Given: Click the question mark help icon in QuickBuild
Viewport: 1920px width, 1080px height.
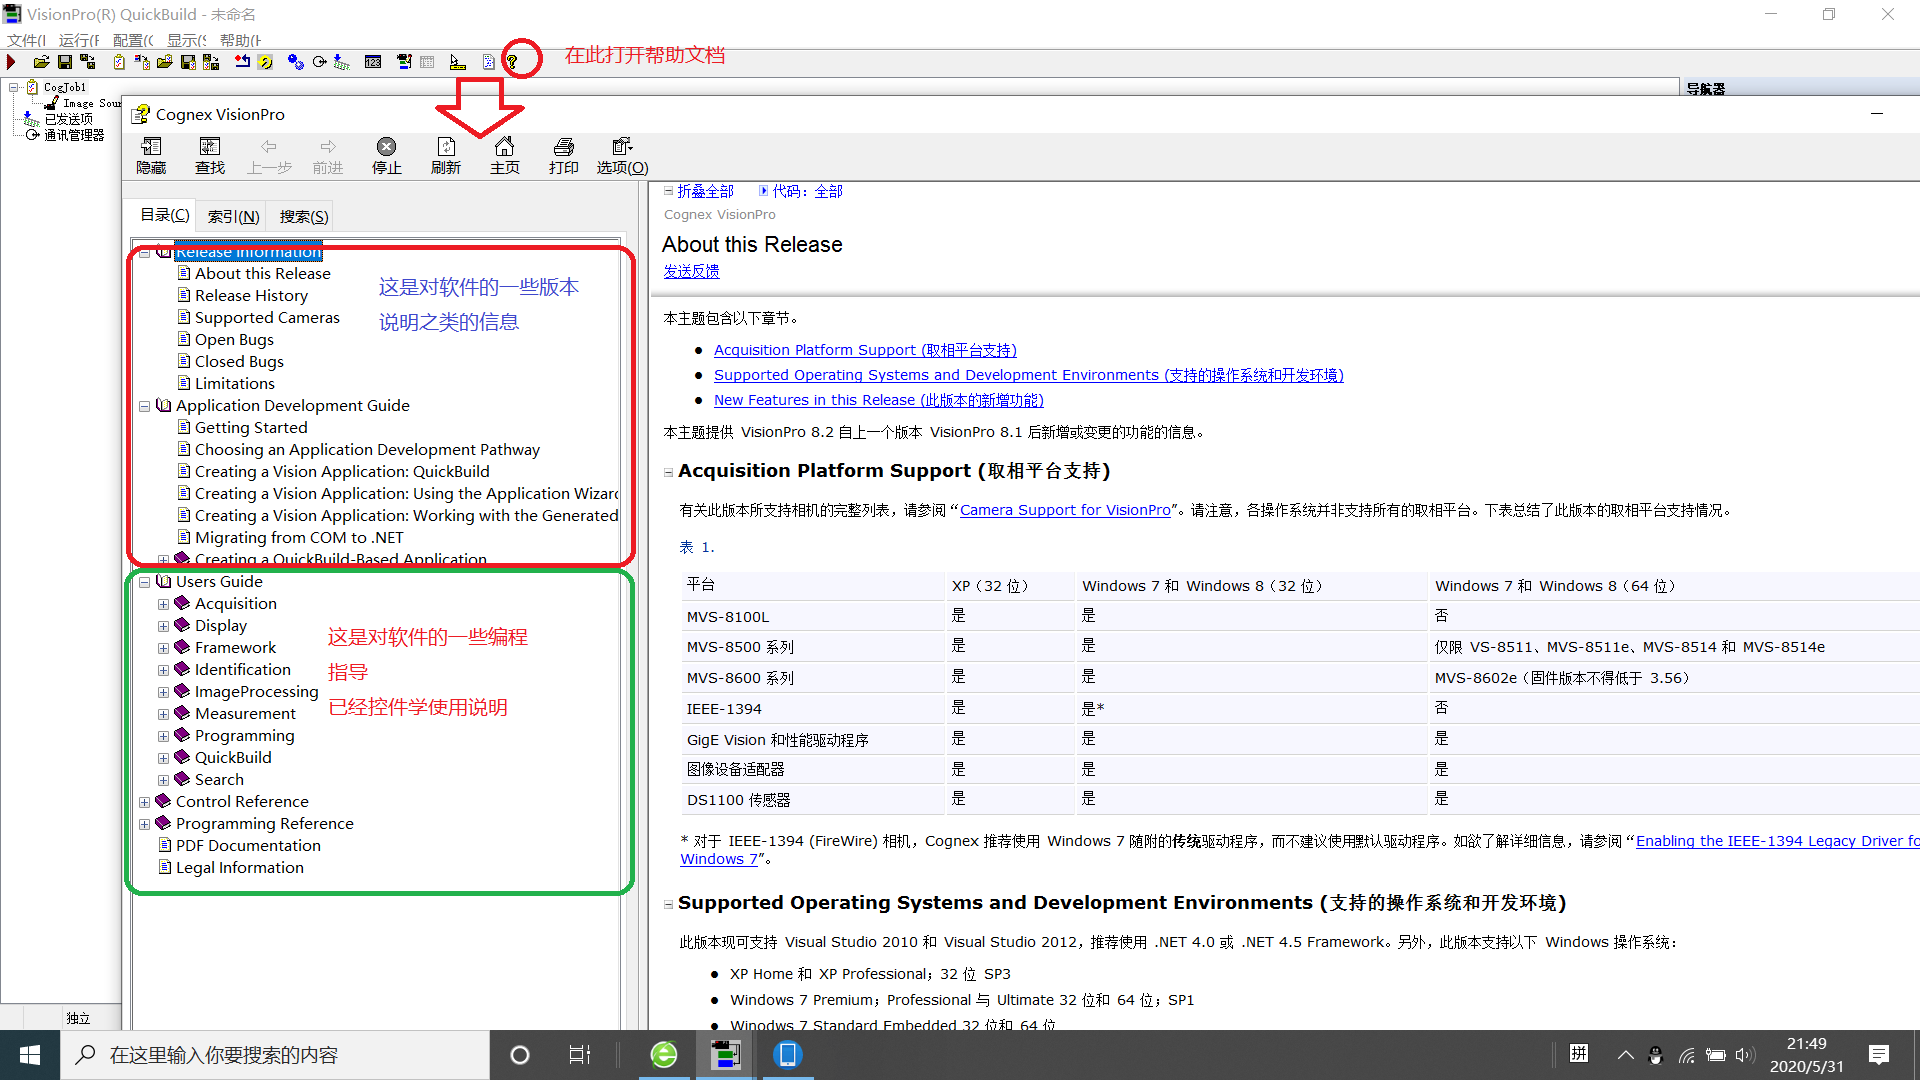Looking at the screenshot, I should pos(511,62).
